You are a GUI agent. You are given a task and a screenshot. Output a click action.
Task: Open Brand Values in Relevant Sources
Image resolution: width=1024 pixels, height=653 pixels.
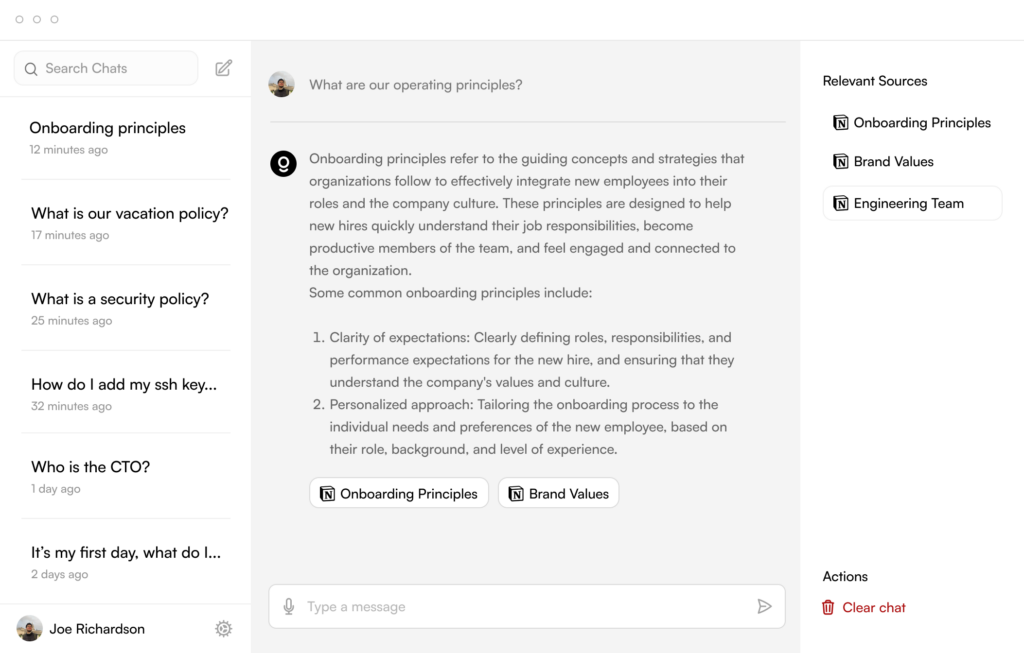point(893,161)
